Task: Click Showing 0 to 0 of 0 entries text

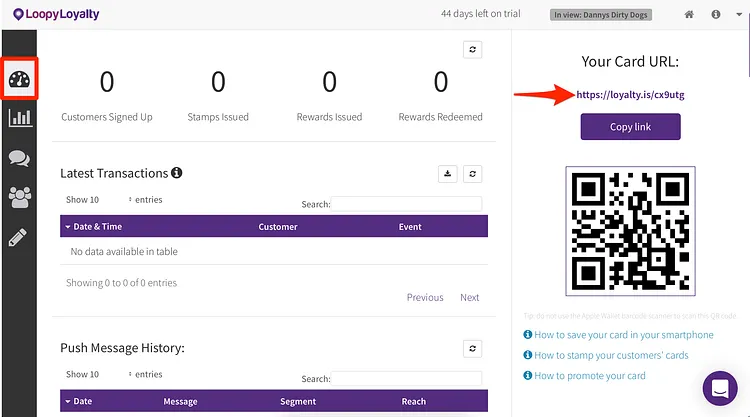Action: coord(121,283)
